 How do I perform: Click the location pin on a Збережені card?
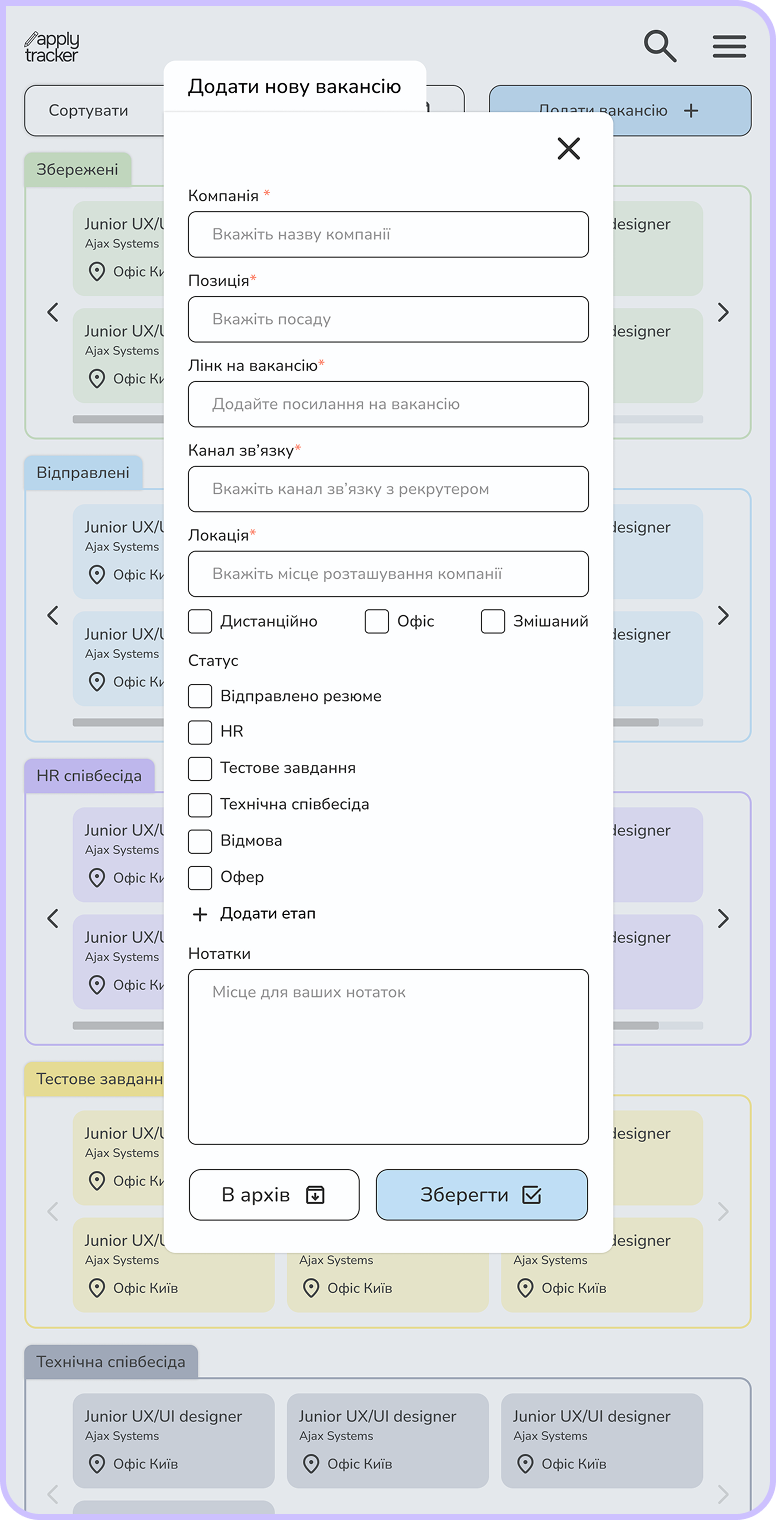[97, 271]
